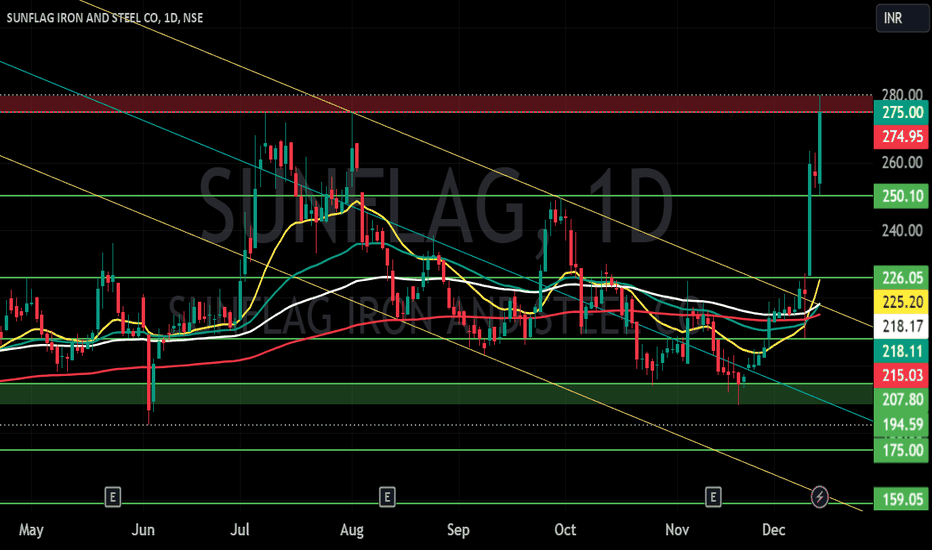The width and height of the screenshot is (932, 550).
Task: Select the 226.05 price level label
Action: 902,278
